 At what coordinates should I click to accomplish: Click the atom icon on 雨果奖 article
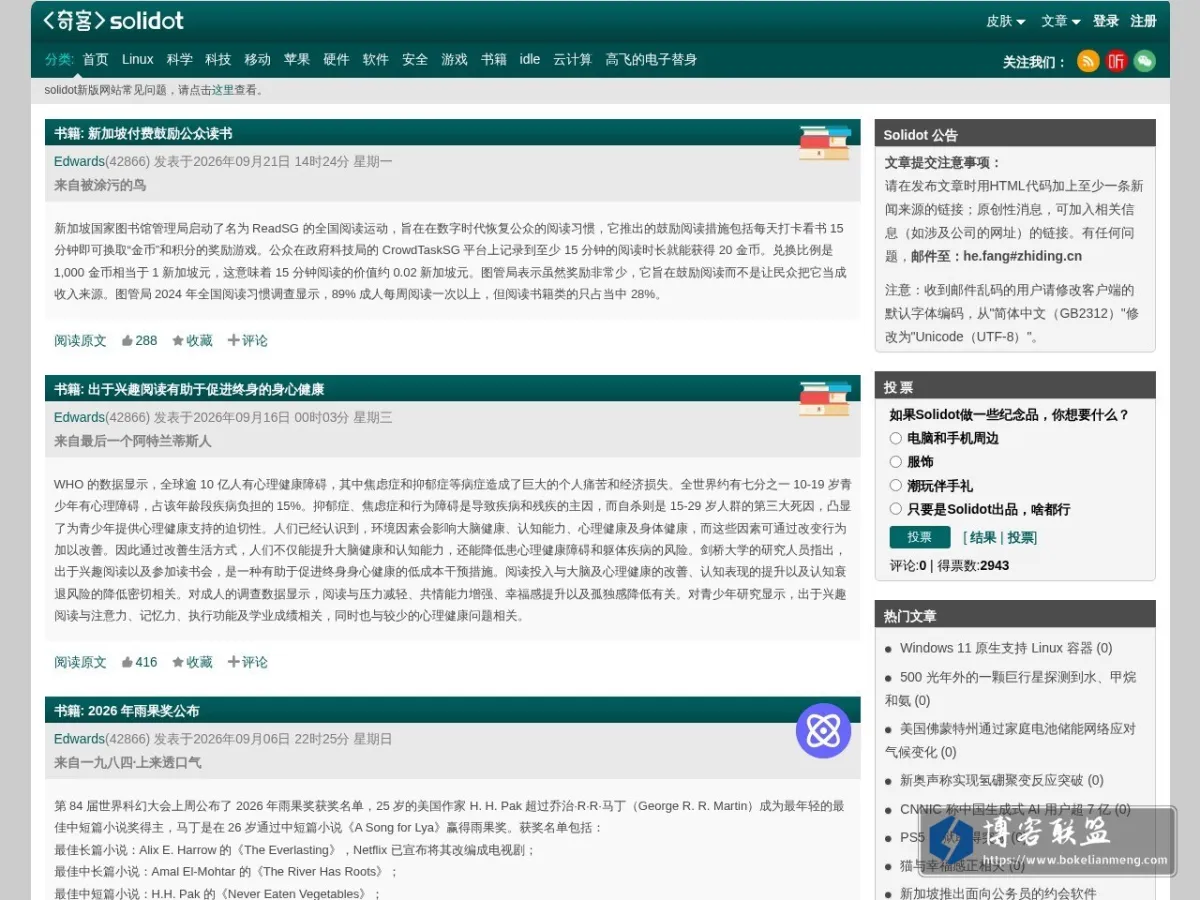click(823, 731)
